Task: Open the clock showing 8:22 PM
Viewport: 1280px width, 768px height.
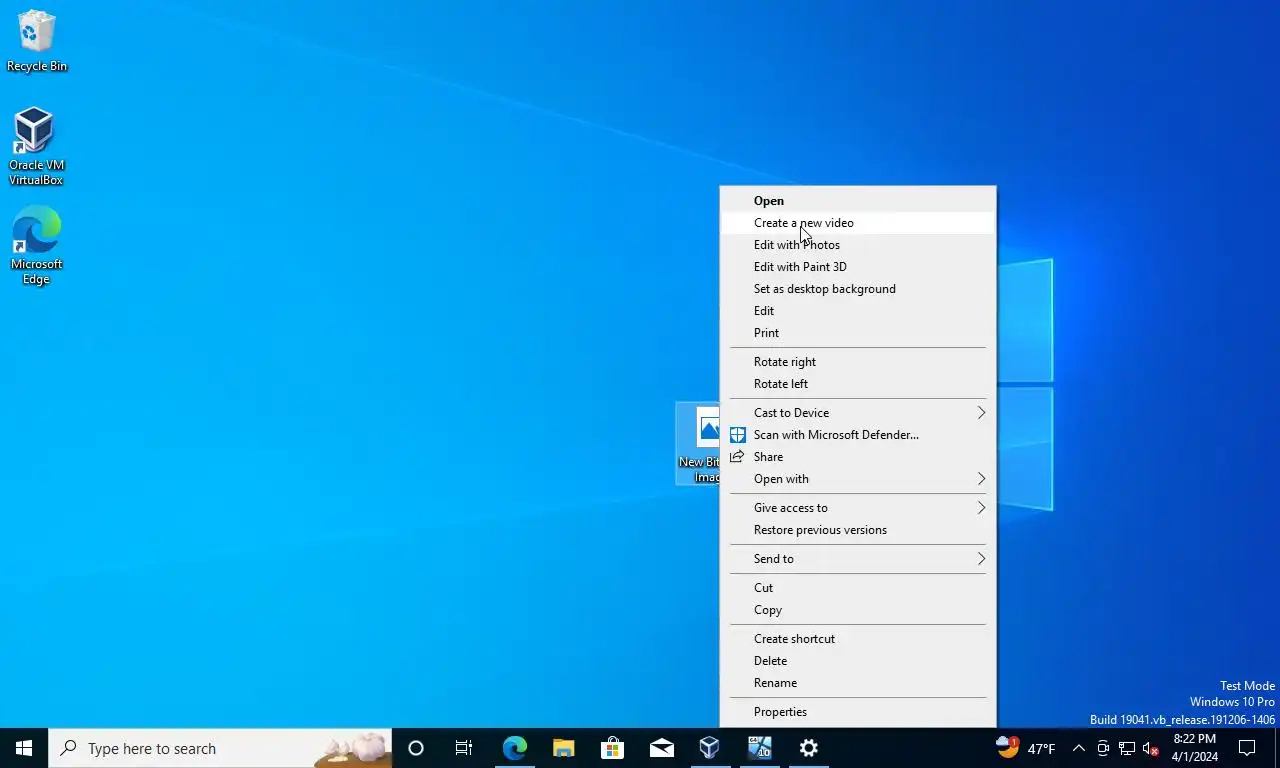Action: pyautogui.click(x=1195, y=748)
